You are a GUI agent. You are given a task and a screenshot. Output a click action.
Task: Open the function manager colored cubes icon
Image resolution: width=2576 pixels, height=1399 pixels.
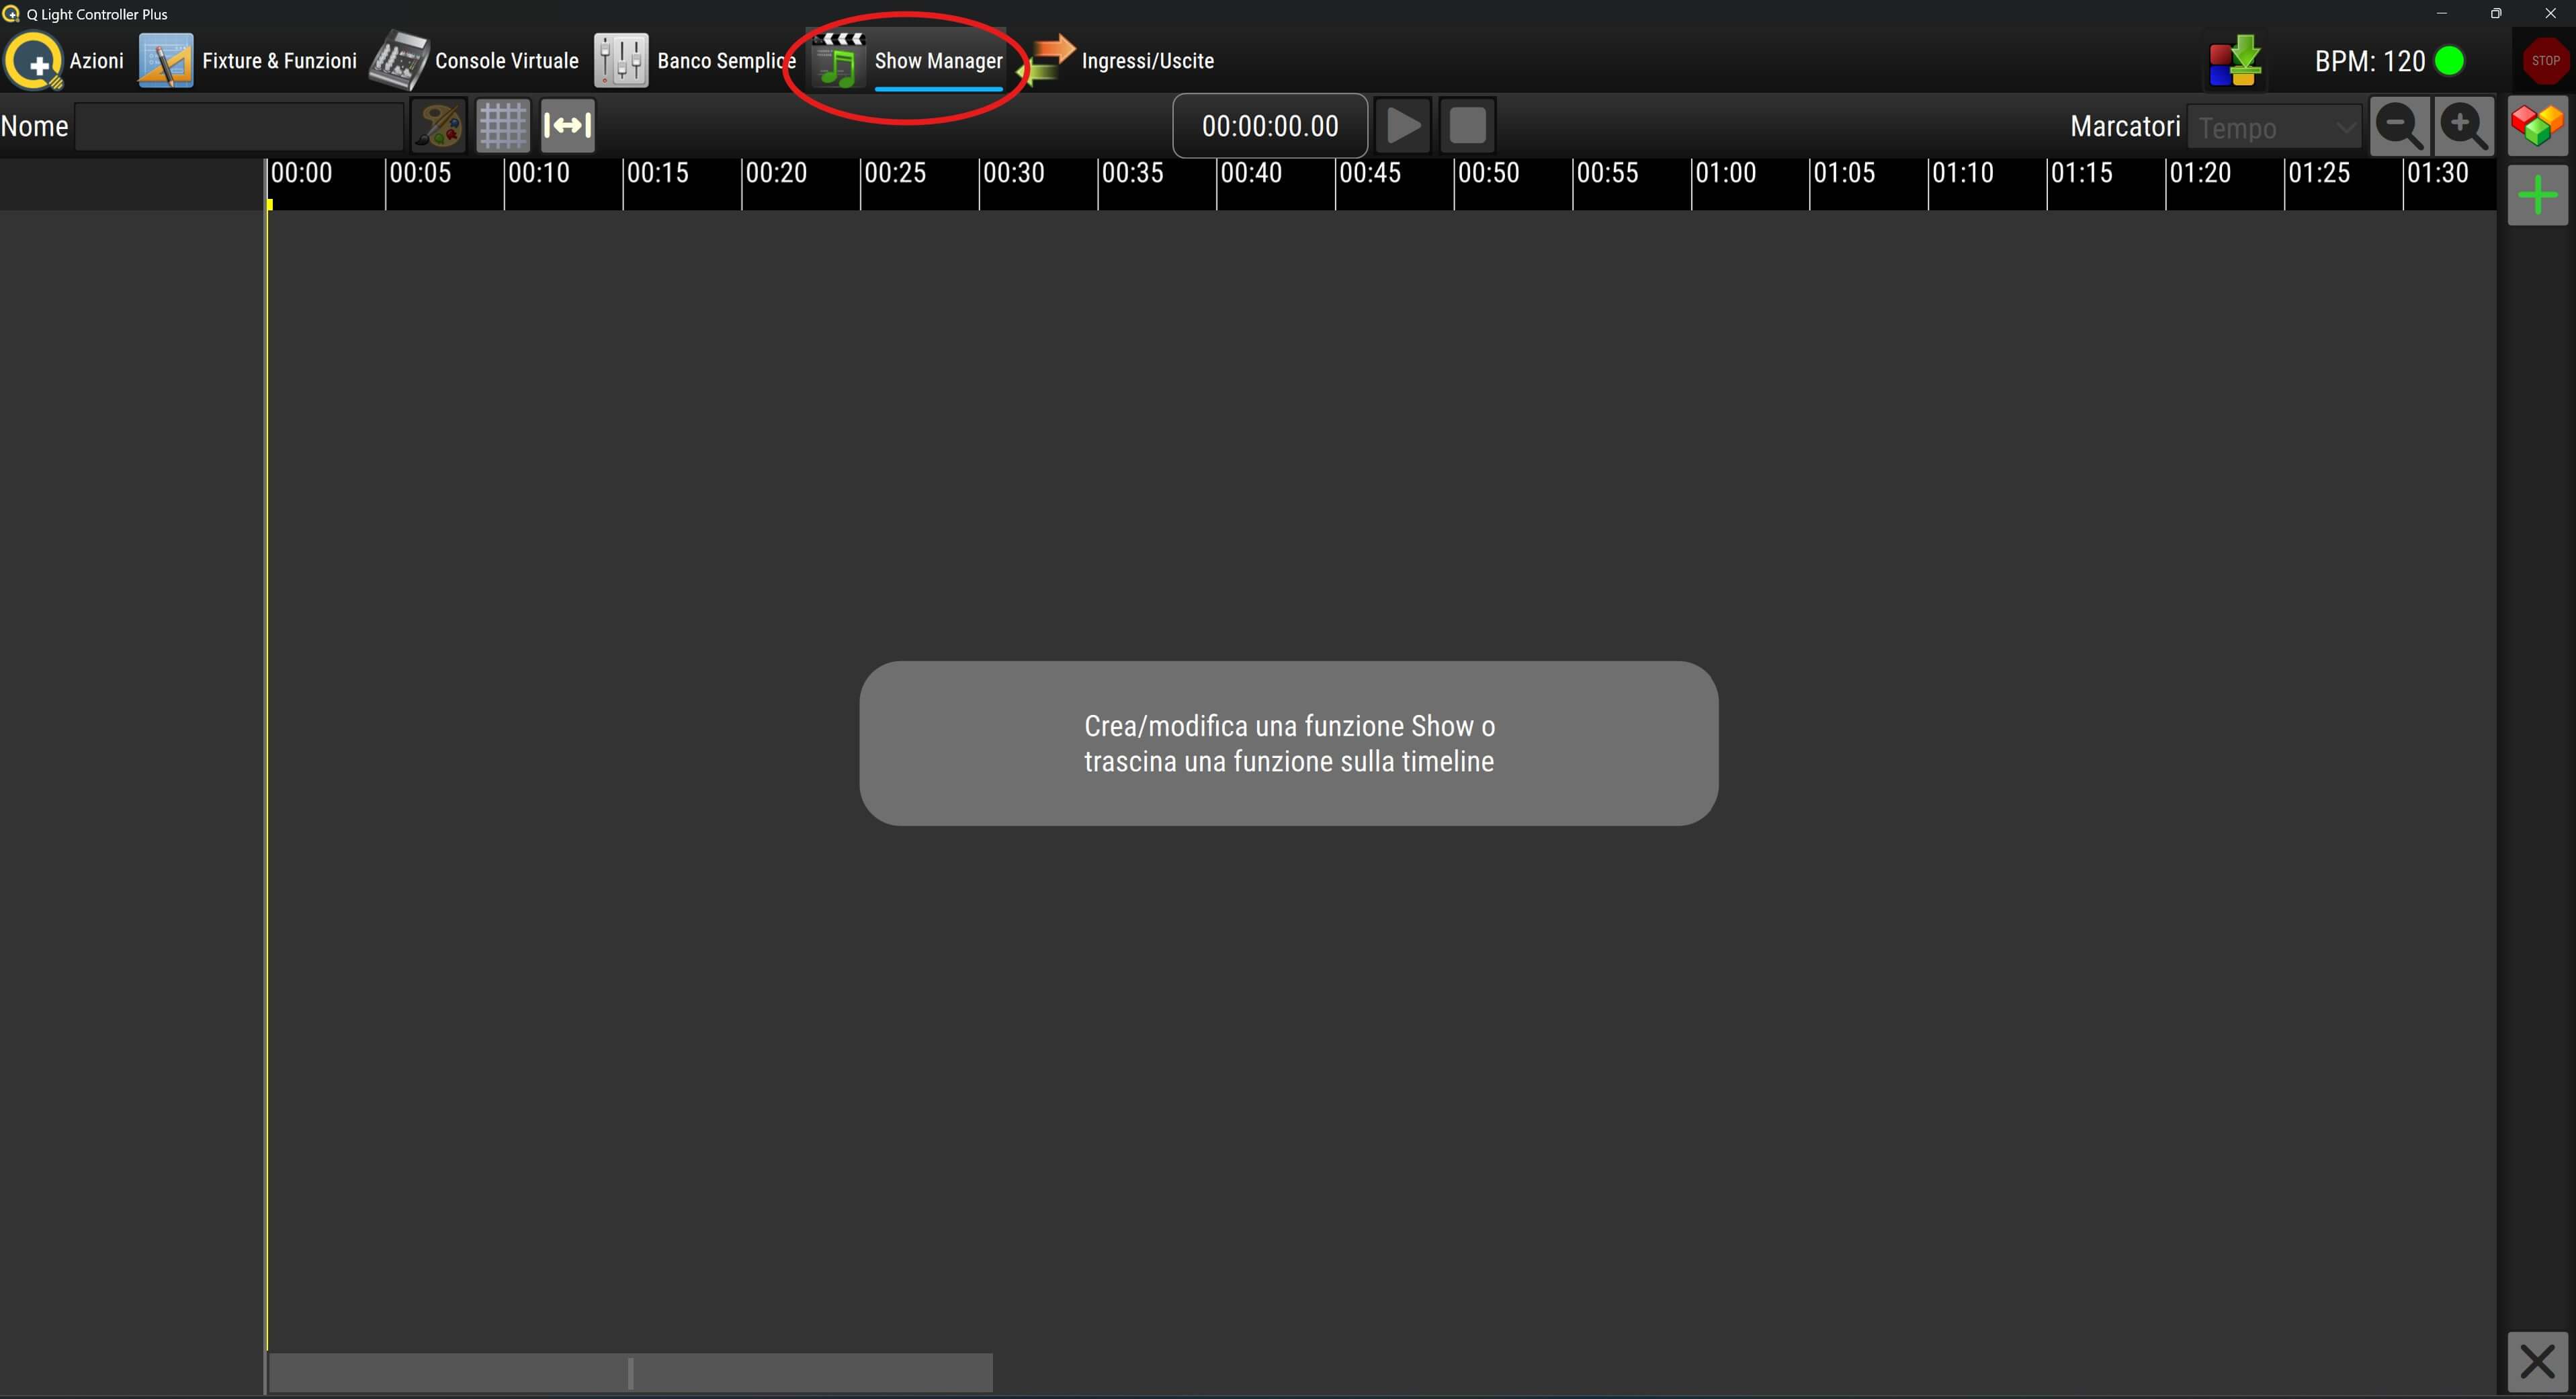2537,126
